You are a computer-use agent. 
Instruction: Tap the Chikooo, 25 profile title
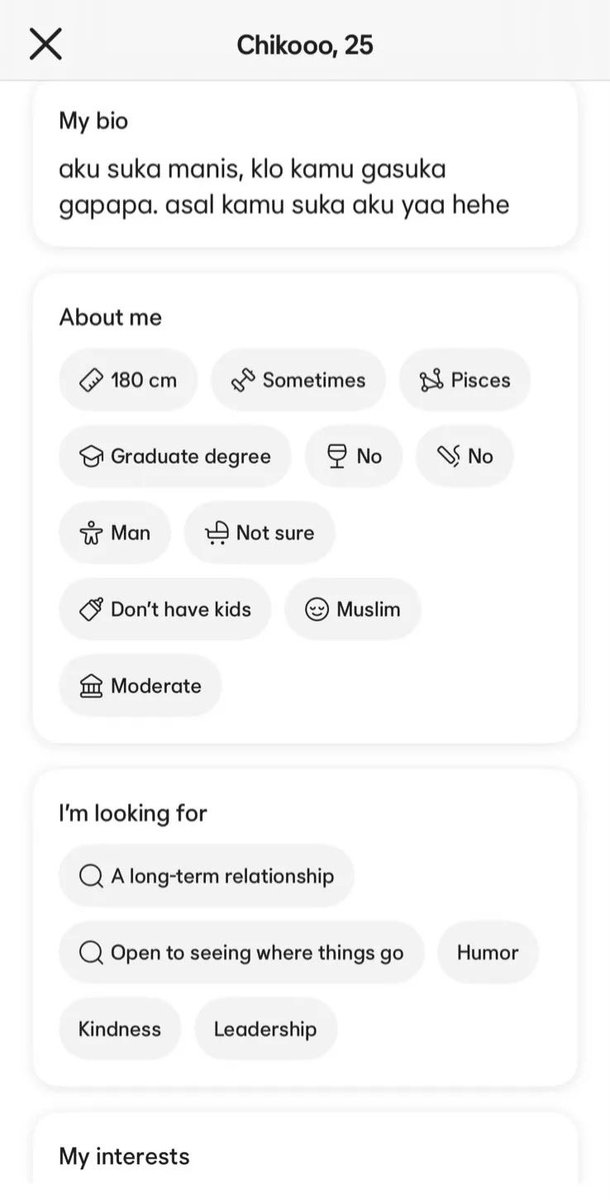pos(305,45)
